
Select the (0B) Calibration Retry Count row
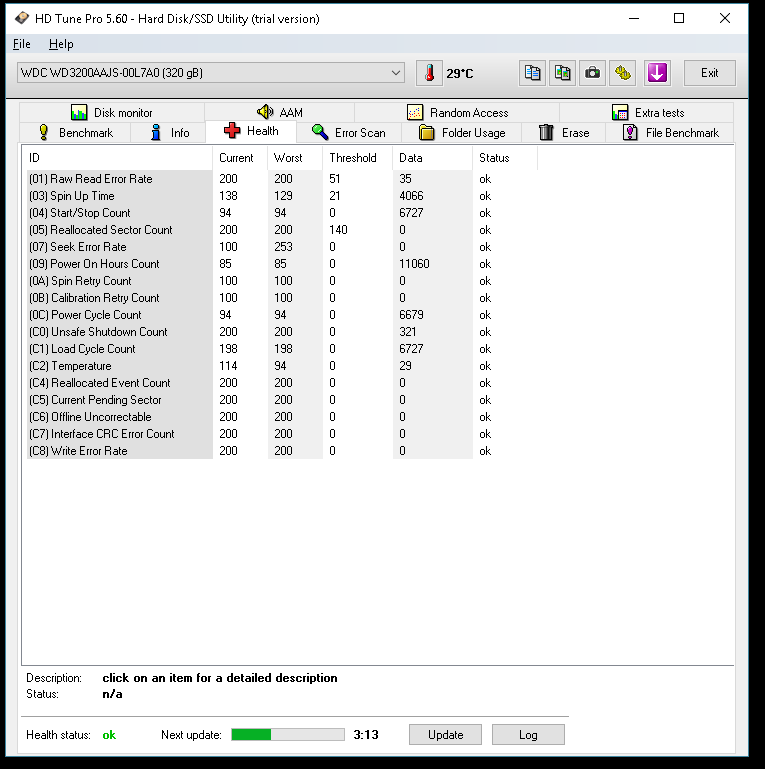[x=282, y=298]
